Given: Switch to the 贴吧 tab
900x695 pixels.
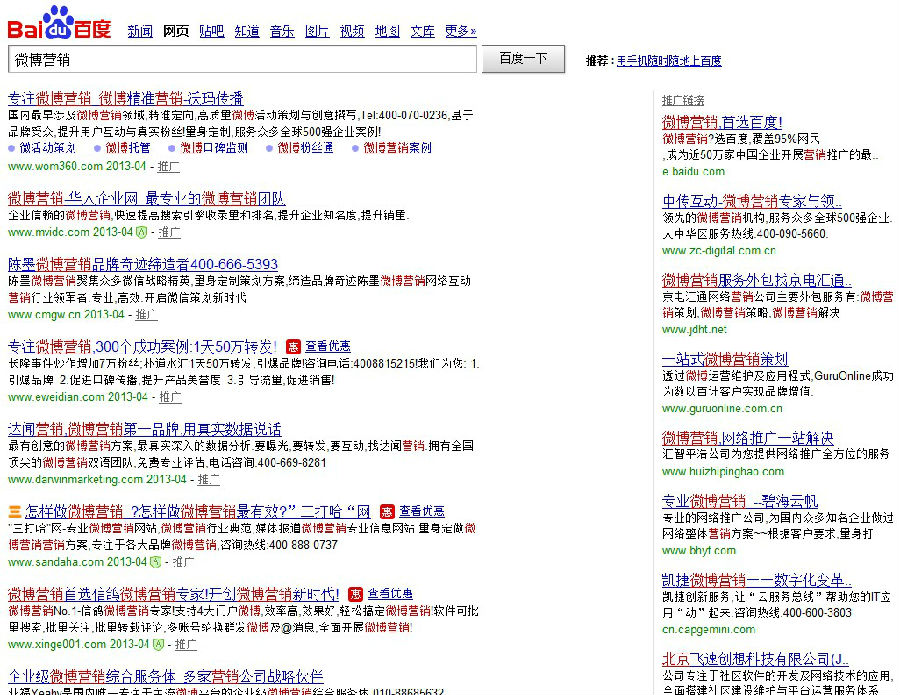Looking at the screenshot, I should coord(212,31).
